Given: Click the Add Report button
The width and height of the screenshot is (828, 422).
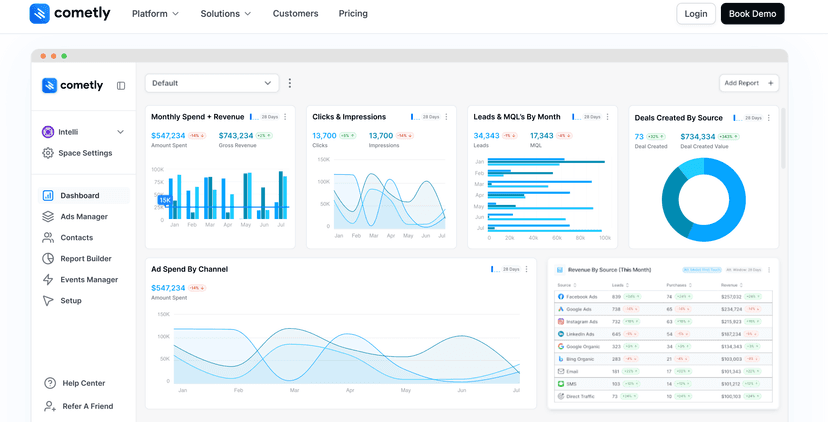Looking at the screenshot, I should point(748,83).
